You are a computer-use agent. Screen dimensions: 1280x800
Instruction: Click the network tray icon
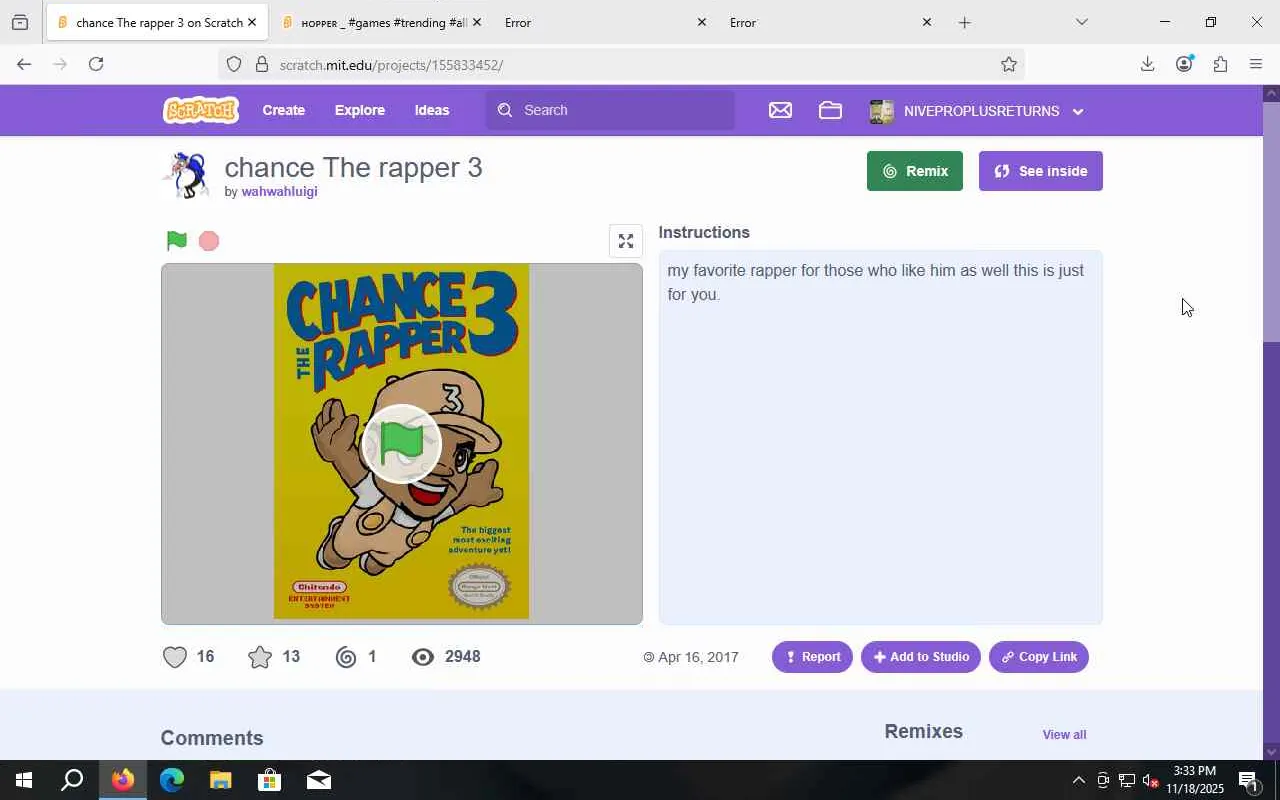coord(1127,780)
